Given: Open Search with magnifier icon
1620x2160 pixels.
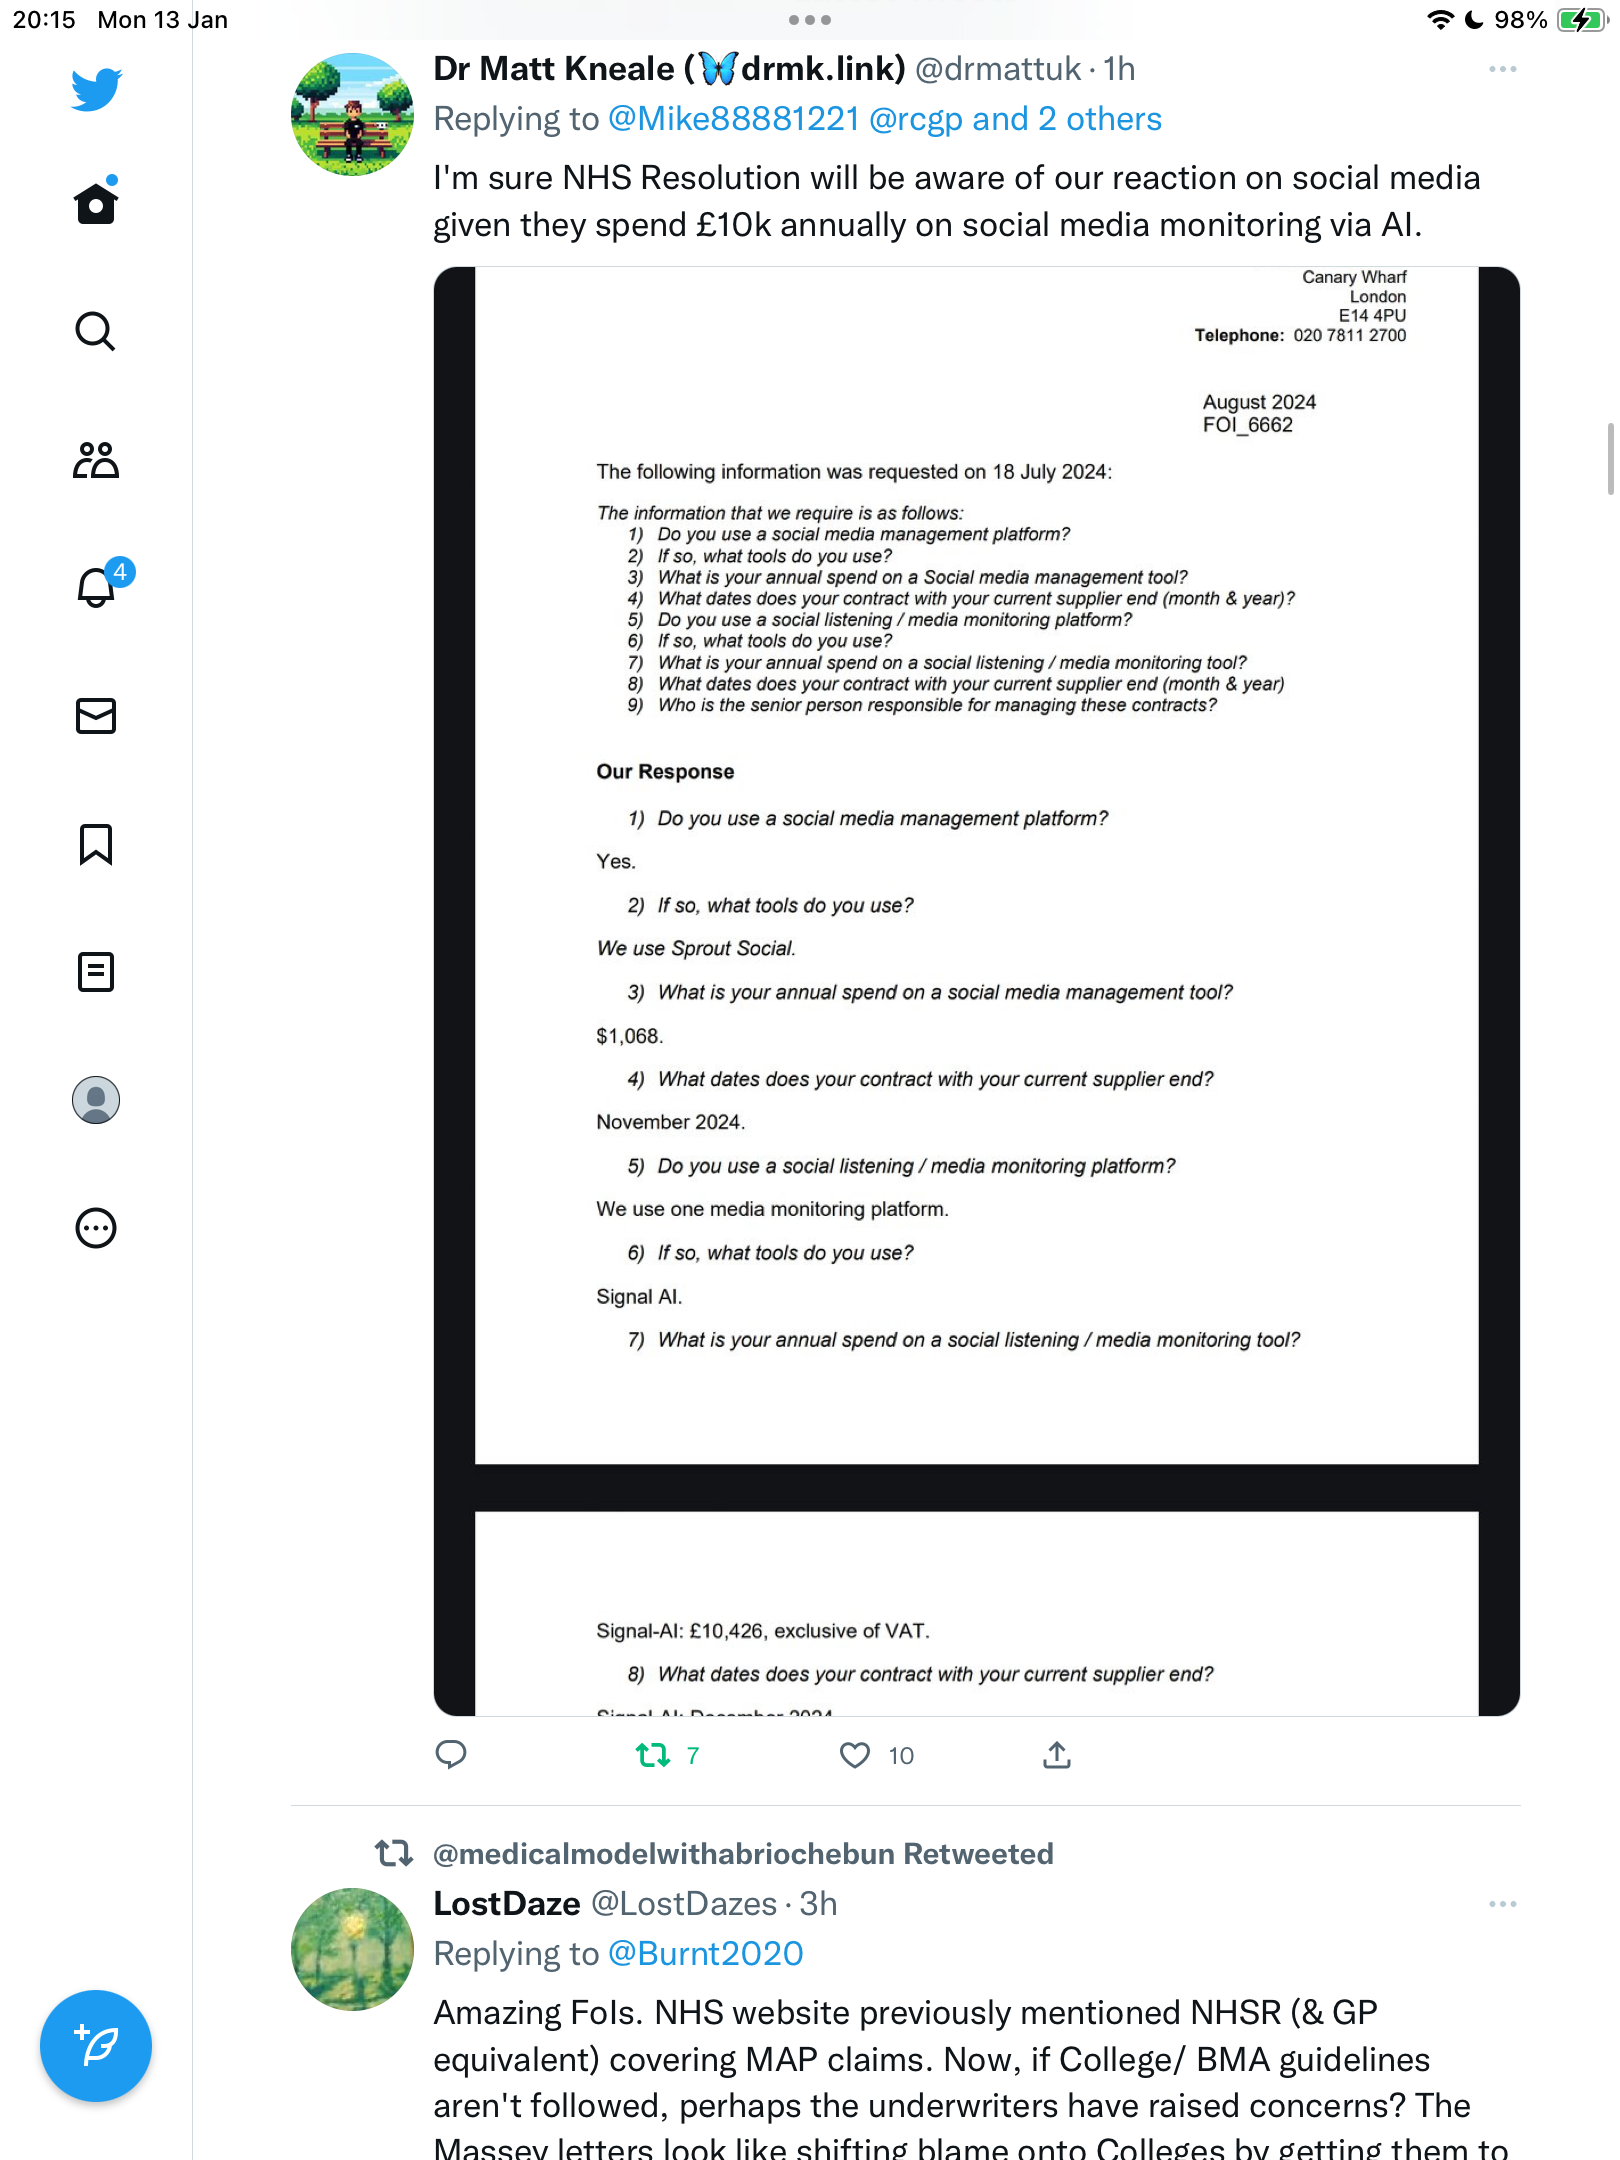Looking at the screenshot, I should coord(96,331).
